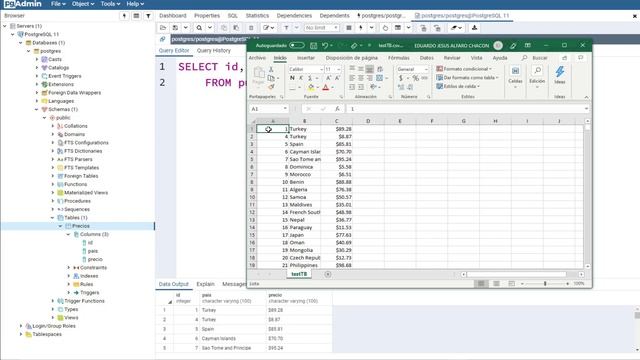The image size is (640, 360).
Task: Select the Materialized Views tree node
Action: click(x=86, y=193)
